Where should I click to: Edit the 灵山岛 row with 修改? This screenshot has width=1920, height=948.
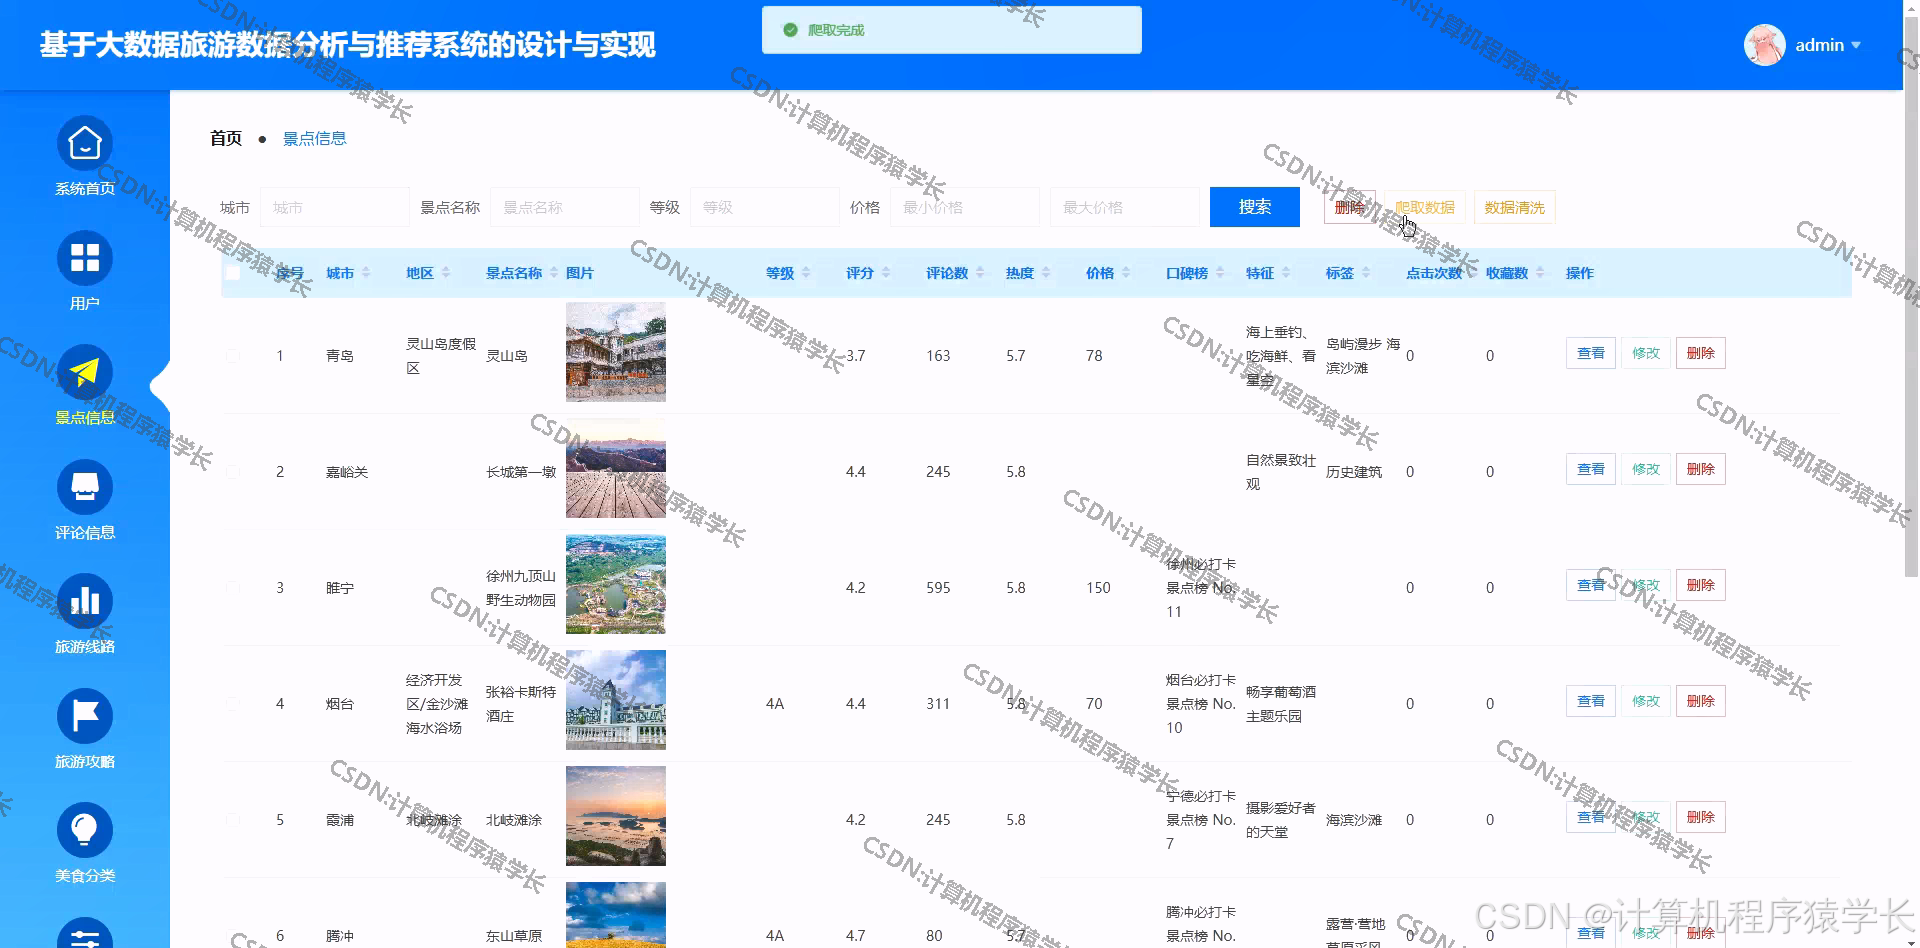point(1645,353)
